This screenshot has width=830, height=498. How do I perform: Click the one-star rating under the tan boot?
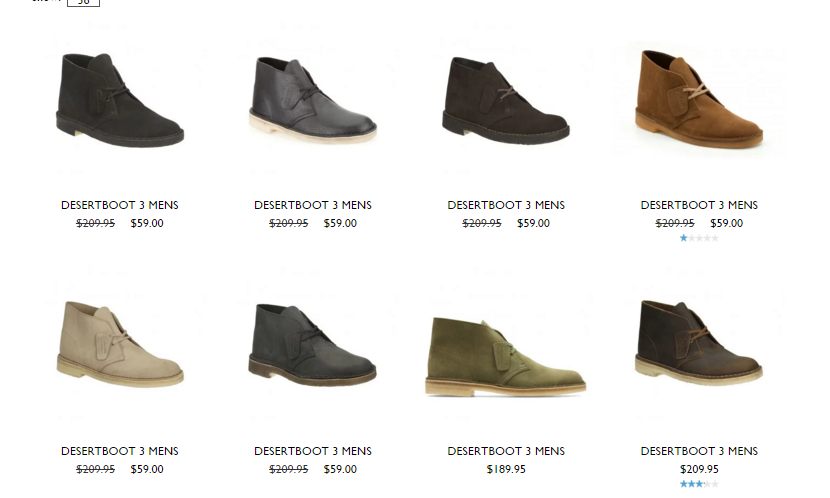click(x=699, y=238)
